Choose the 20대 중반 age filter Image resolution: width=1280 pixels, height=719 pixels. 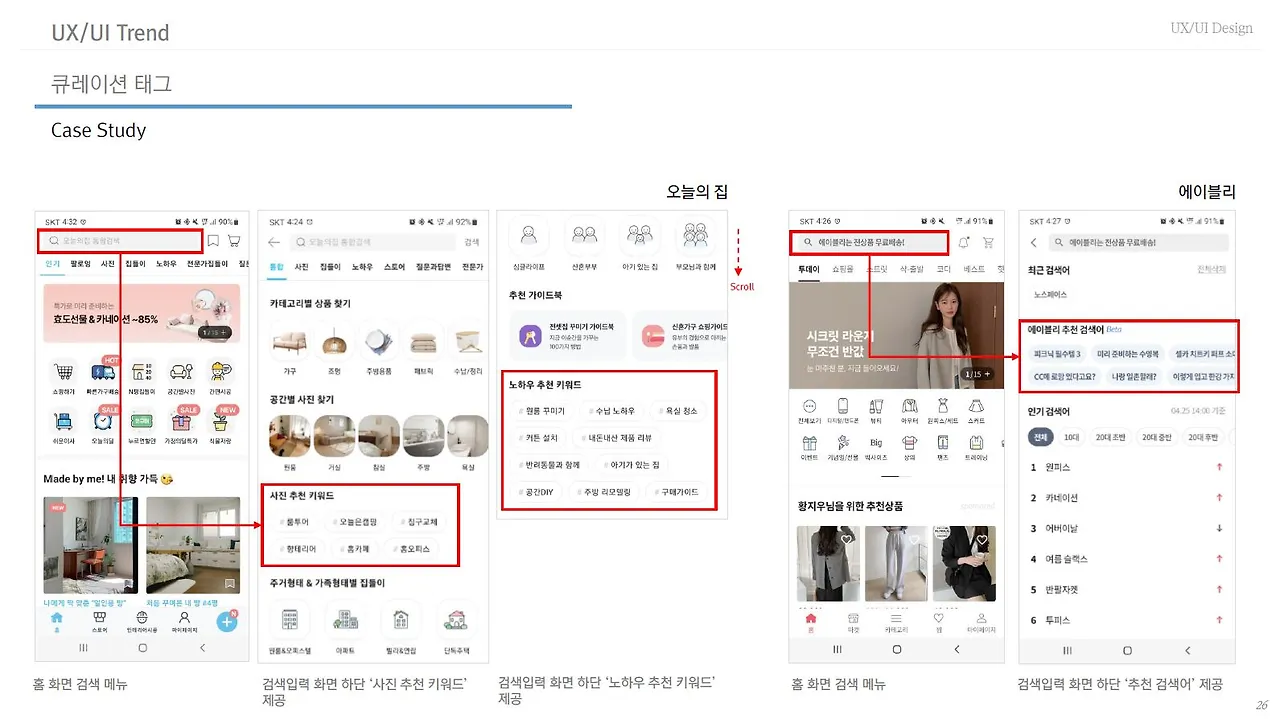click(1157, 437)
